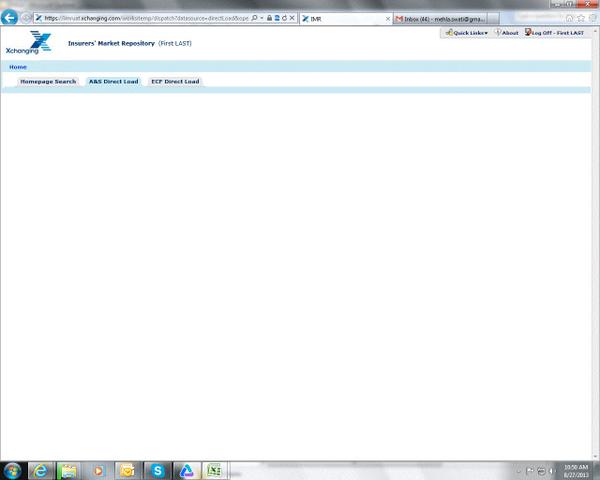Open the blue triangle app in taskbar
The image size is (600, 480).
(186, 471)
